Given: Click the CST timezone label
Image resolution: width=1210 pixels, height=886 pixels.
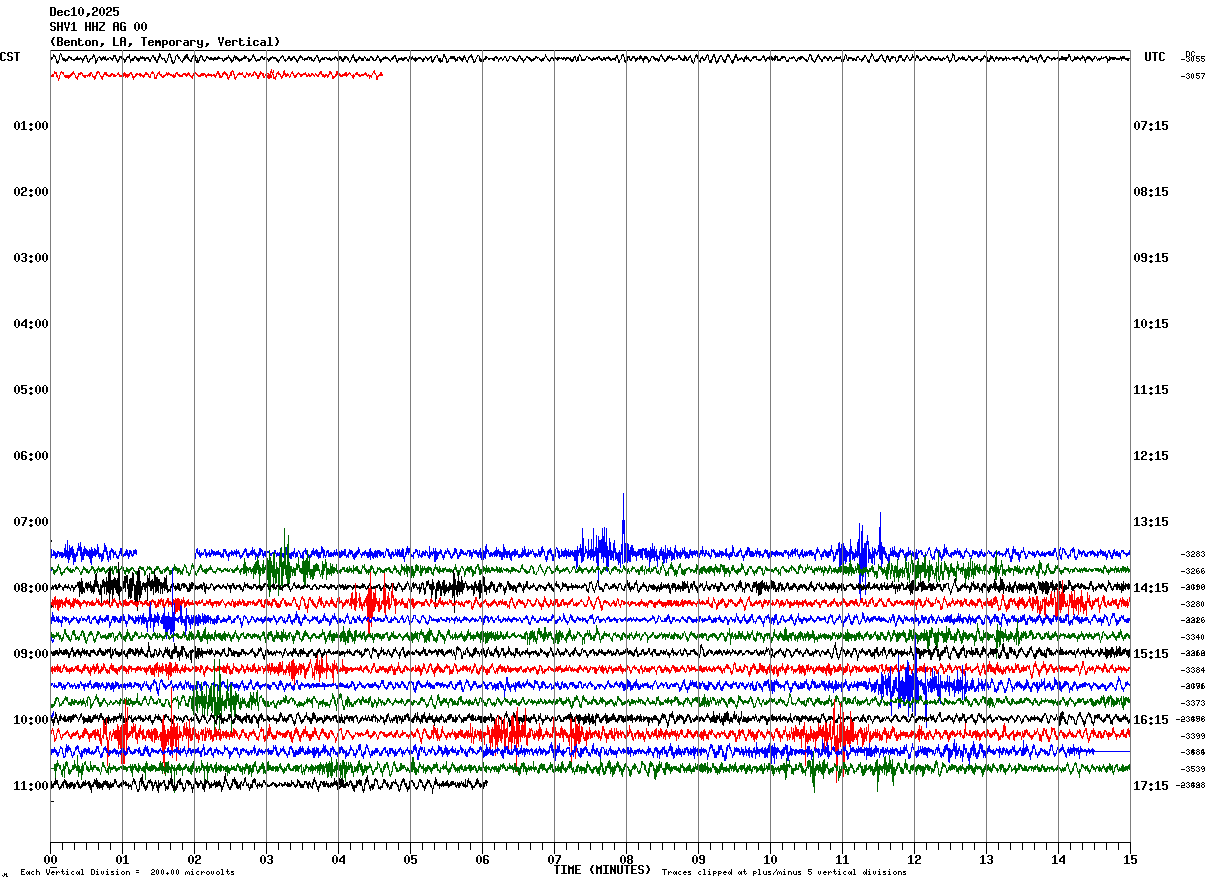Looking at the screenshot, I should pyautogui.click(x=10, y=57).
